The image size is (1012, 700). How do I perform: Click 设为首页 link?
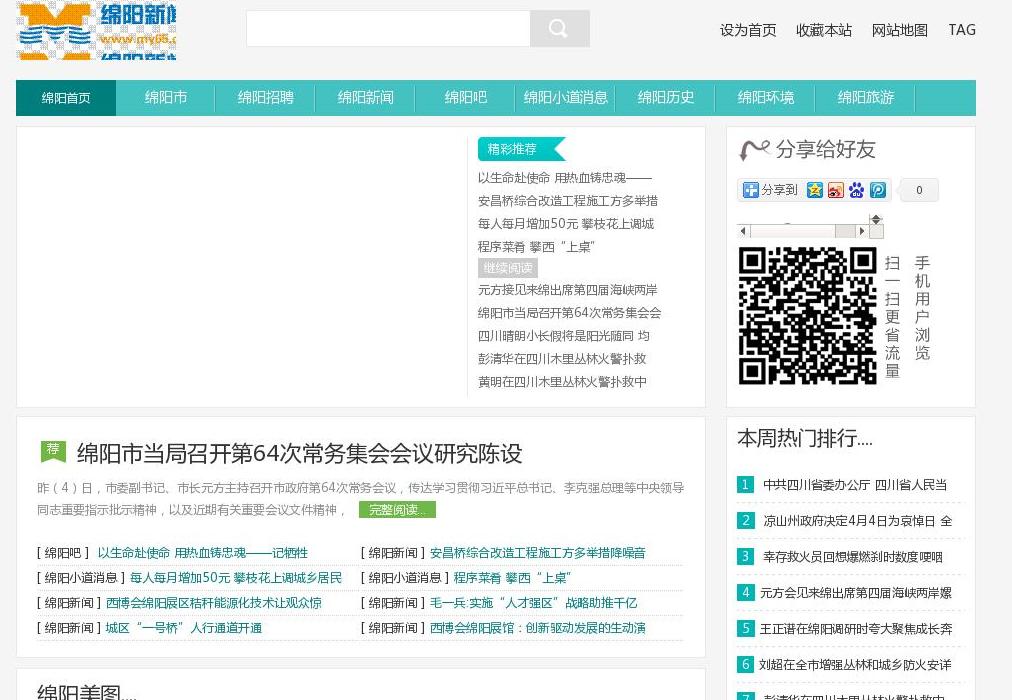(748, 30)
